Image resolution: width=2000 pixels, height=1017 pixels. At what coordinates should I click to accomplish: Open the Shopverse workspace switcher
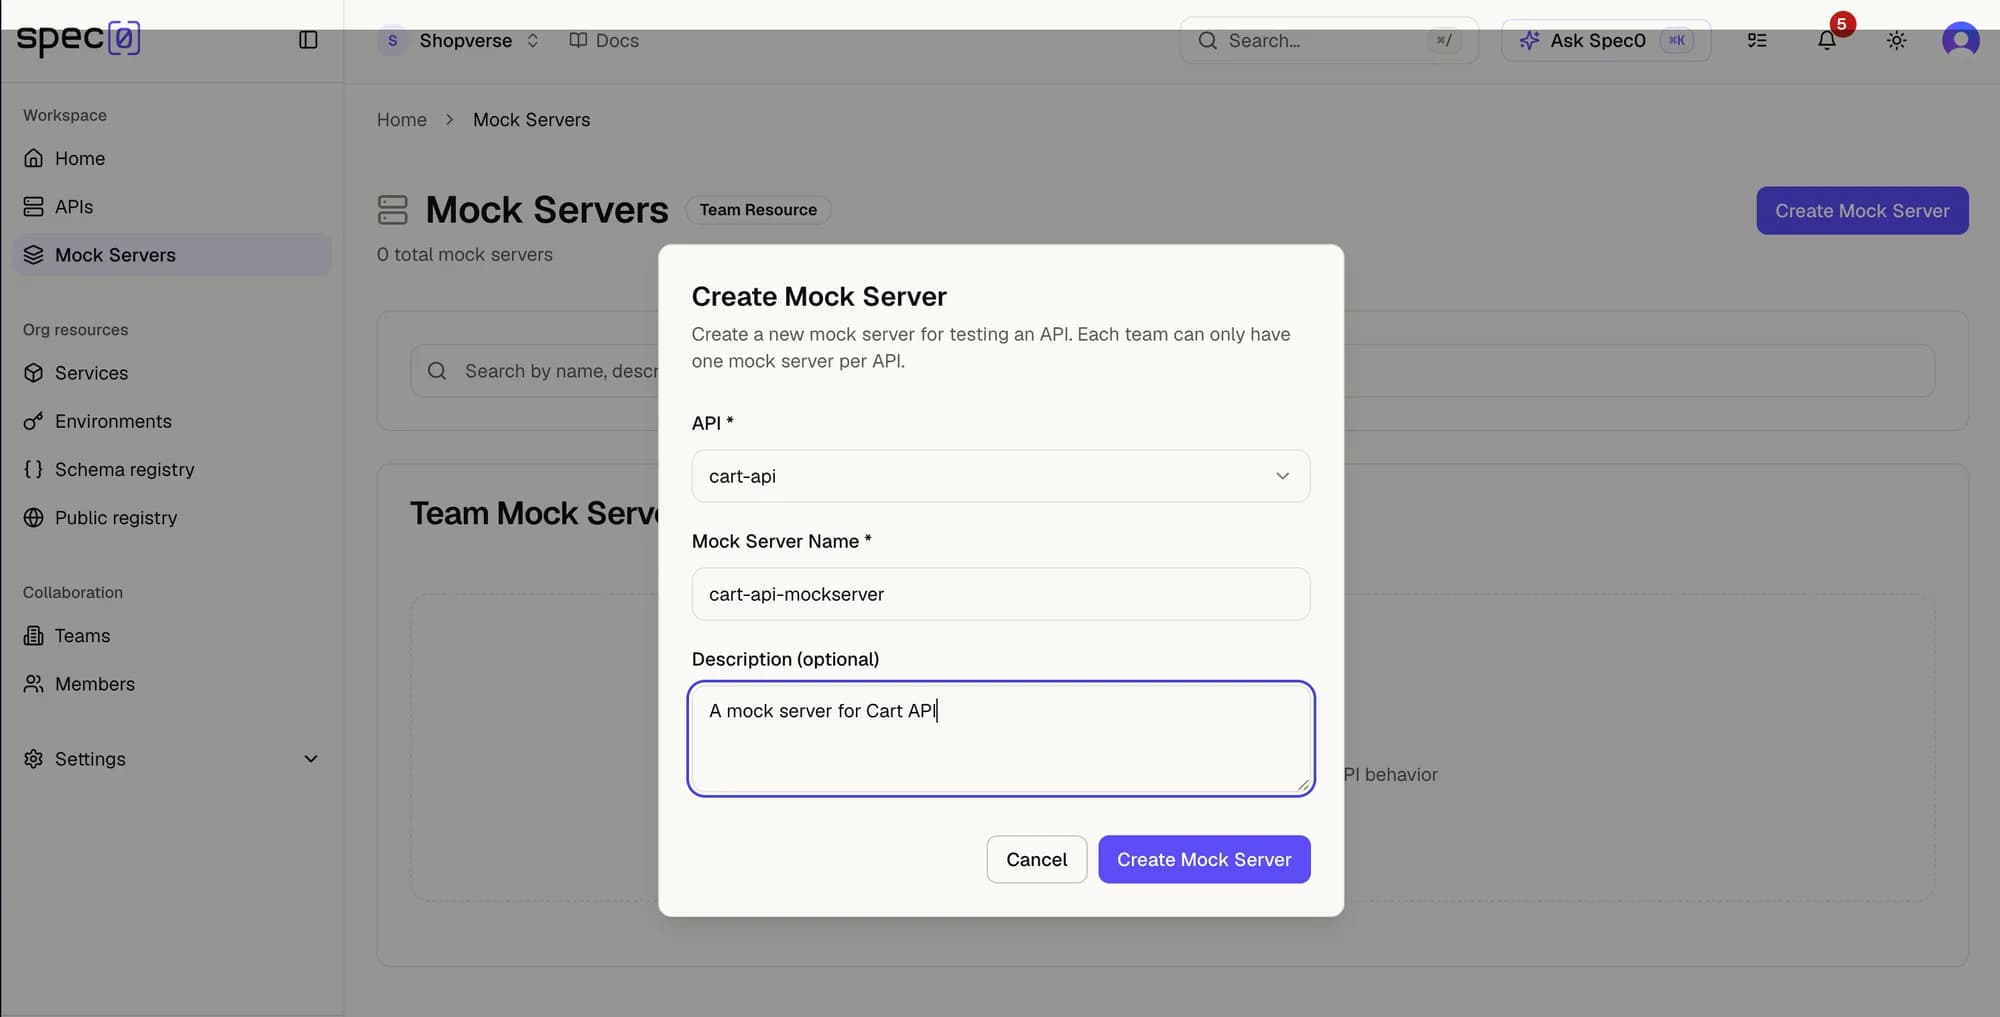pos(461,41)
